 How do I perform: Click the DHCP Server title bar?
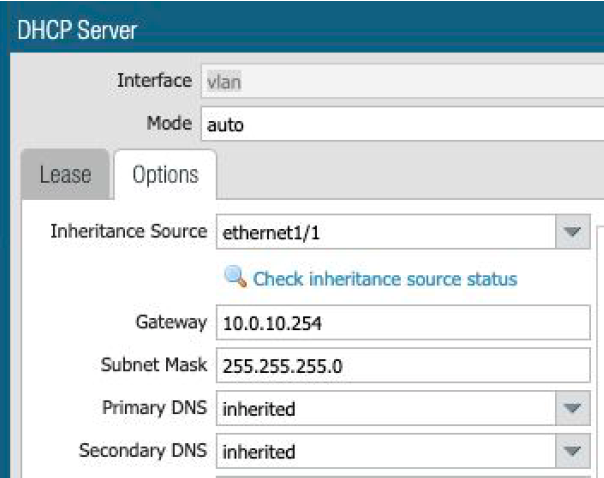tap(300, 29)
